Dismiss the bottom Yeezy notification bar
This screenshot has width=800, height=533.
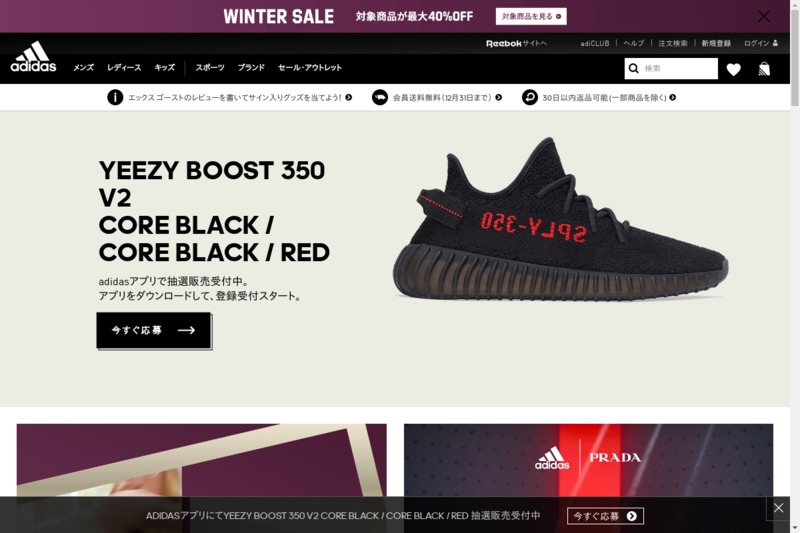[x=778, y=507]
